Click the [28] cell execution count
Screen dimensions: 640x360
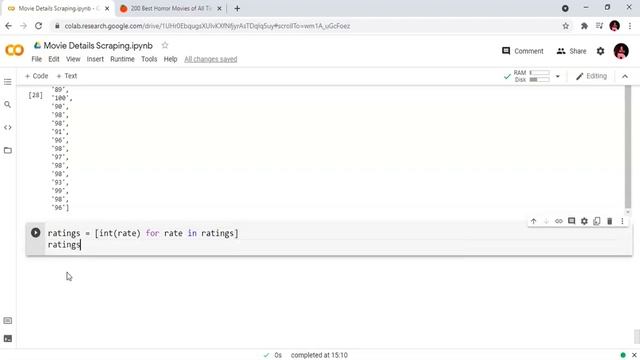pyautogui.click(x=36, y=95)
